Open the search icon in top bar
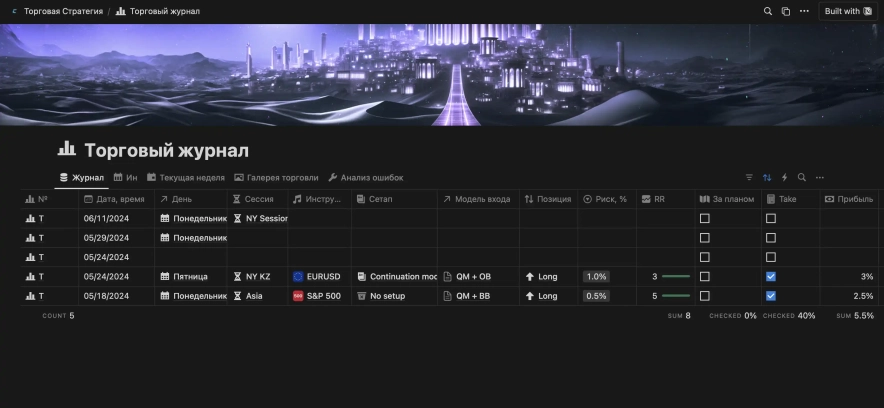This screenshot has height=408, width=884. (768, 11)
